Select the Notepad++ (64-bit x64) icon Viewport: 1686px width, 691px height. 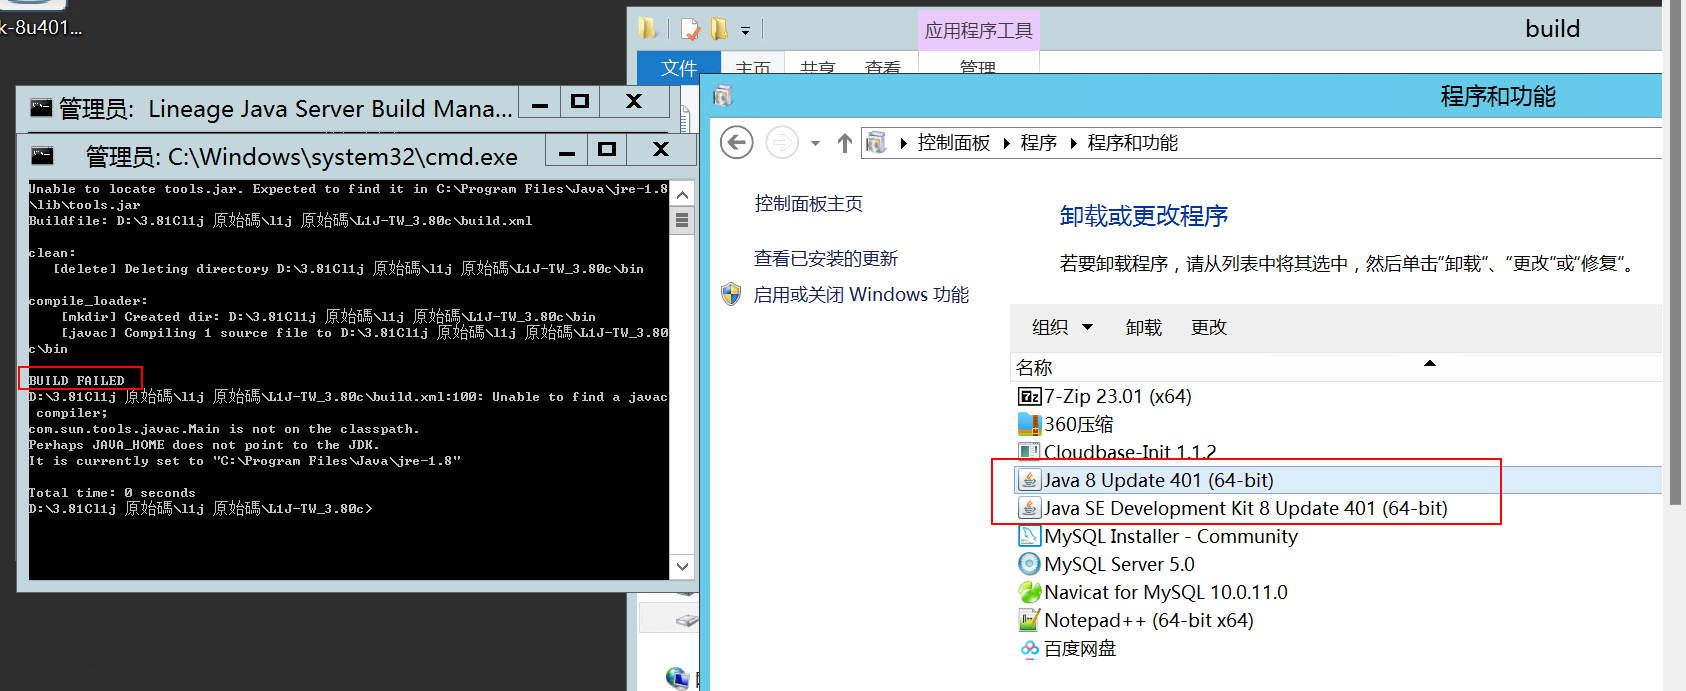tap(1029, 621)
